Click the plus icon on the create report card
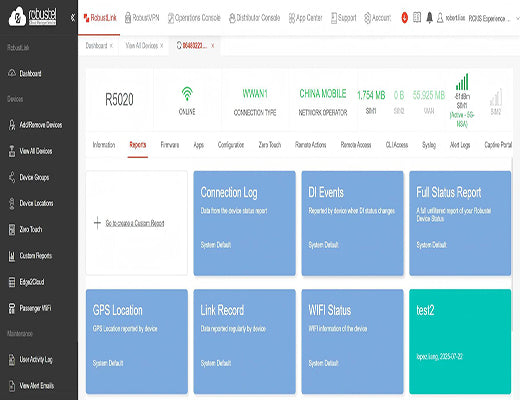Viewport: 520px width, 400px height. pyautogui.click(x=97, y=223)
